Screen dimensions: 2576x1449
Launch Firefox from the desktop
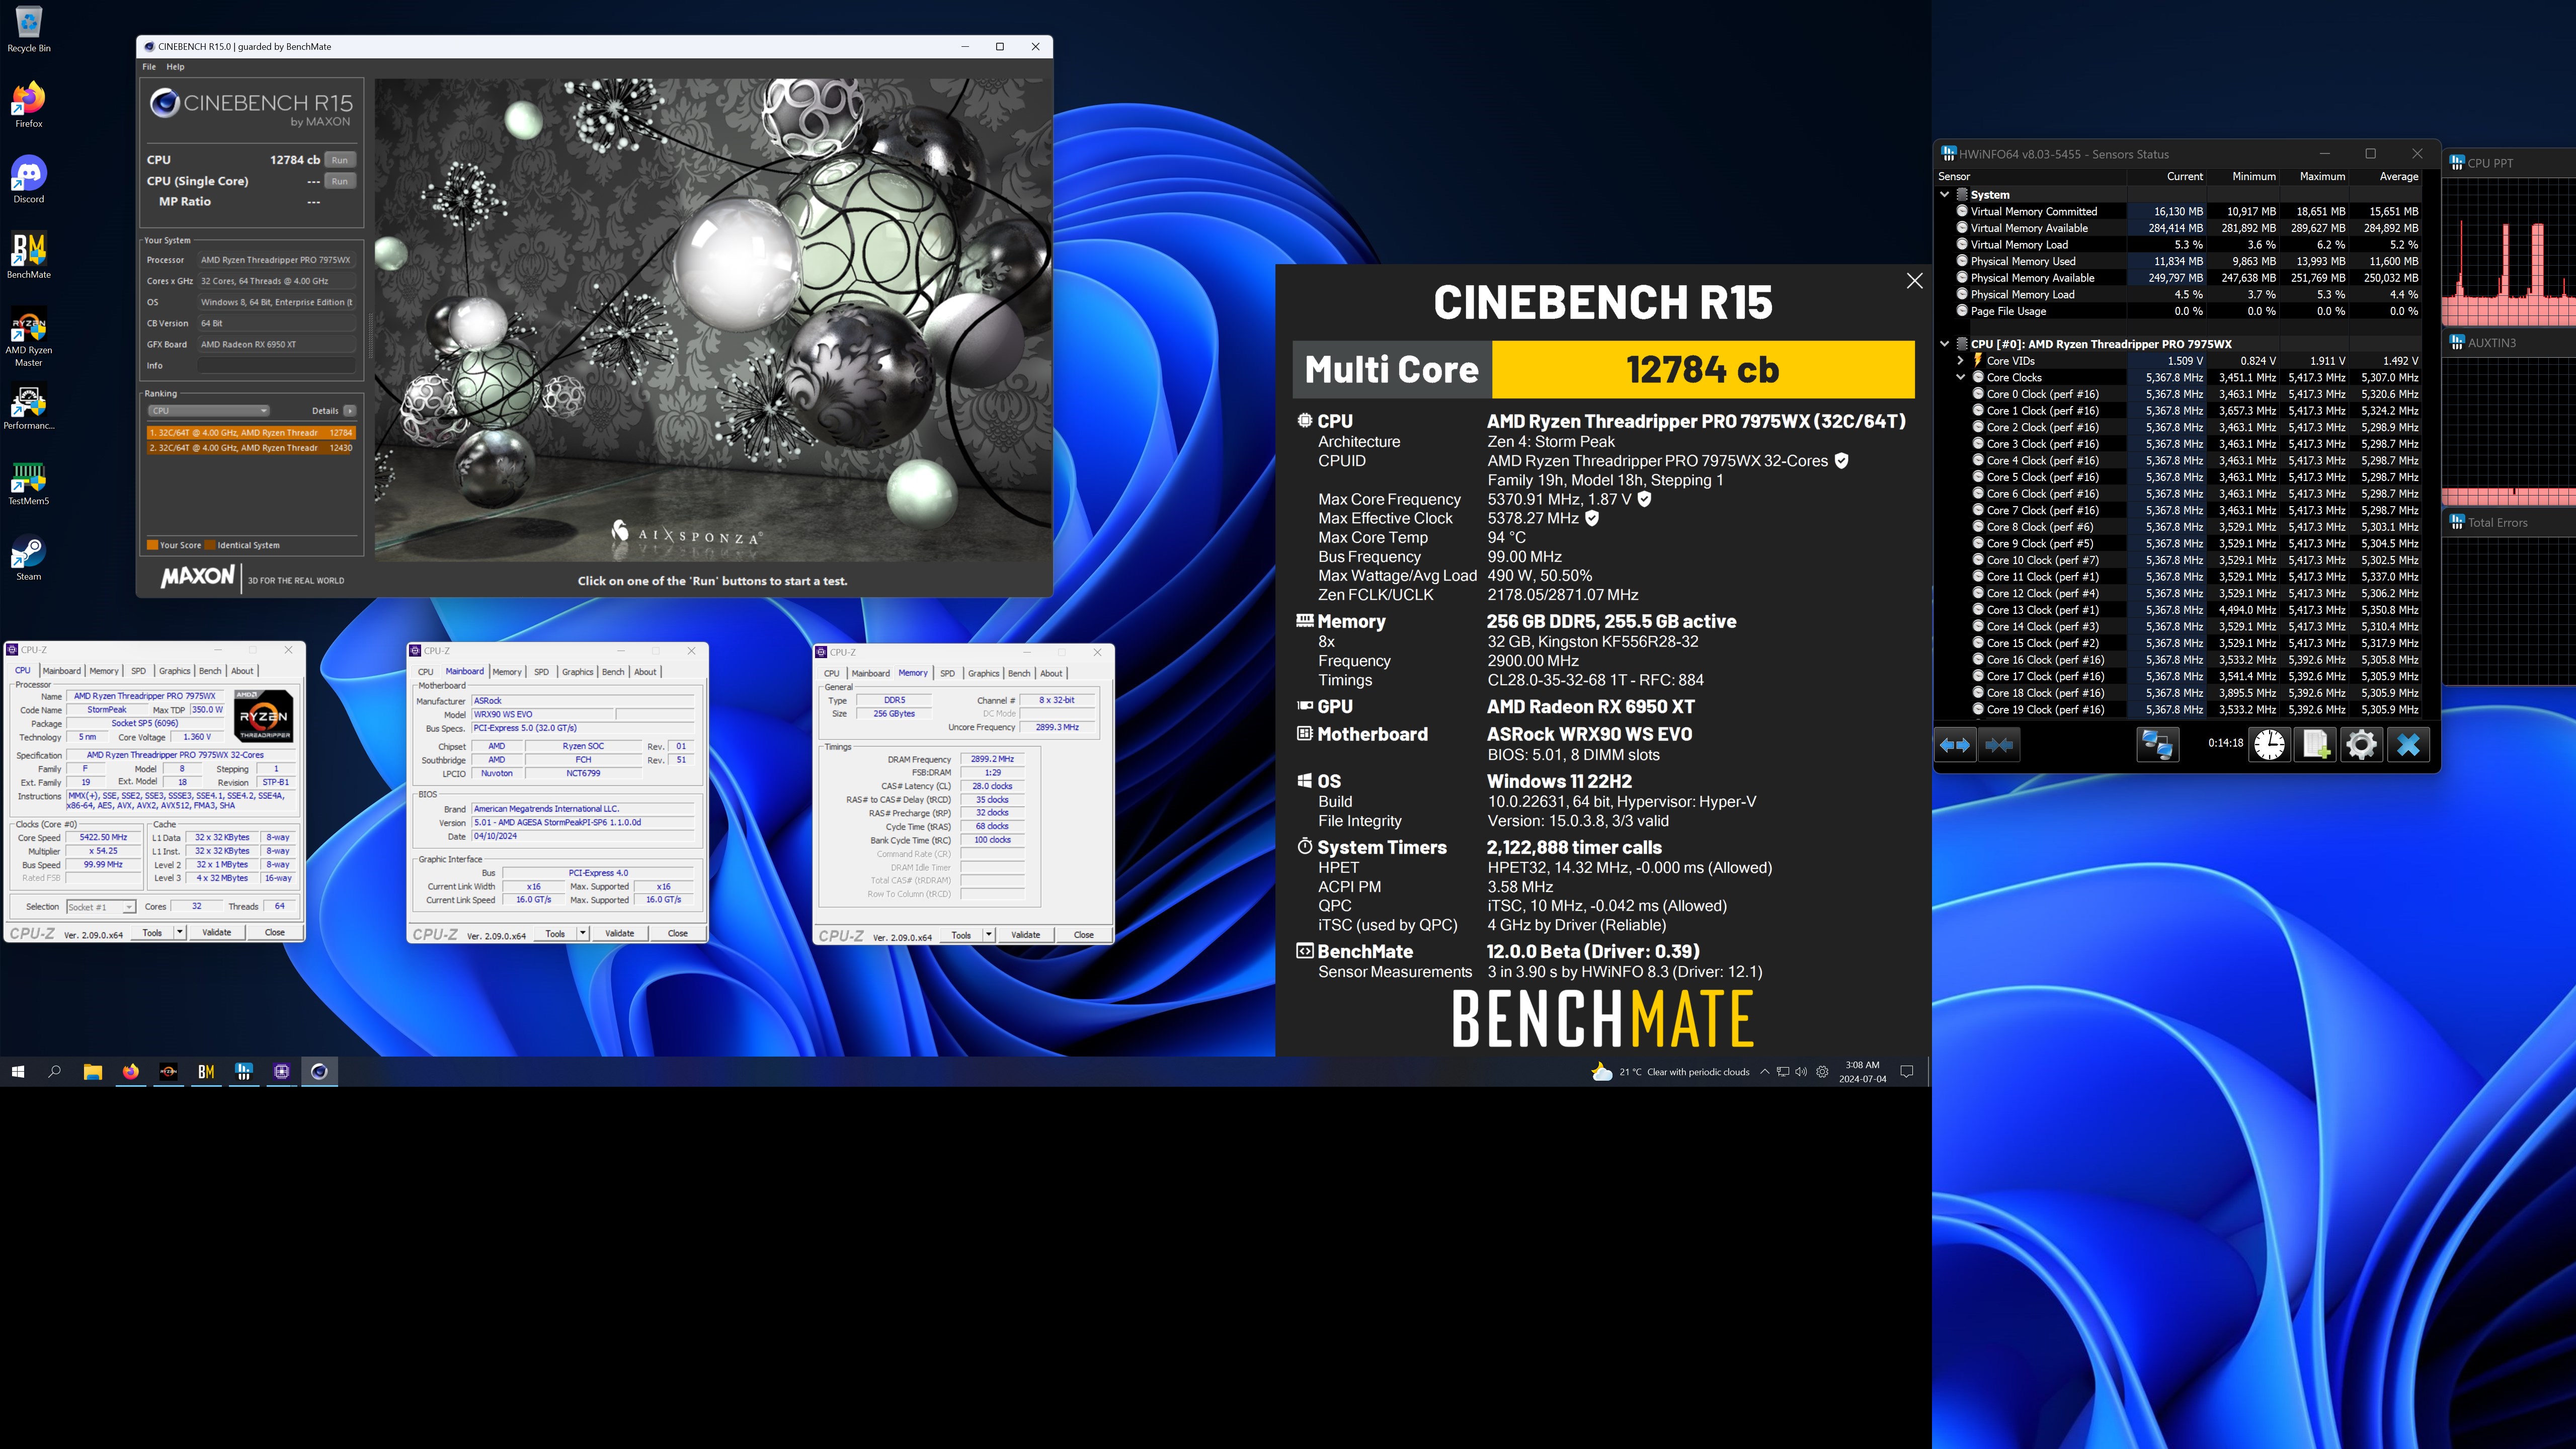[x=28, y=104]
